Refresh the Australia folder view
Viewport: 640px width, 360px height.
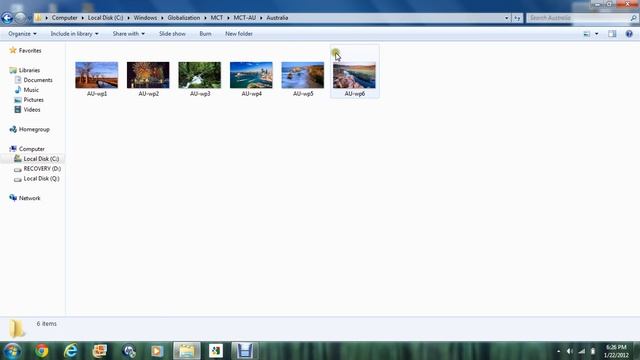coord(517,18)
